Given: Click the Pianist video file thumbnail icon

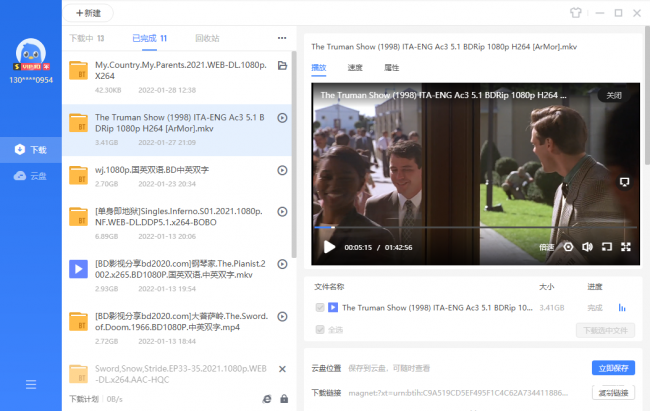Looking at the screenshot, I should click(78, 269).
